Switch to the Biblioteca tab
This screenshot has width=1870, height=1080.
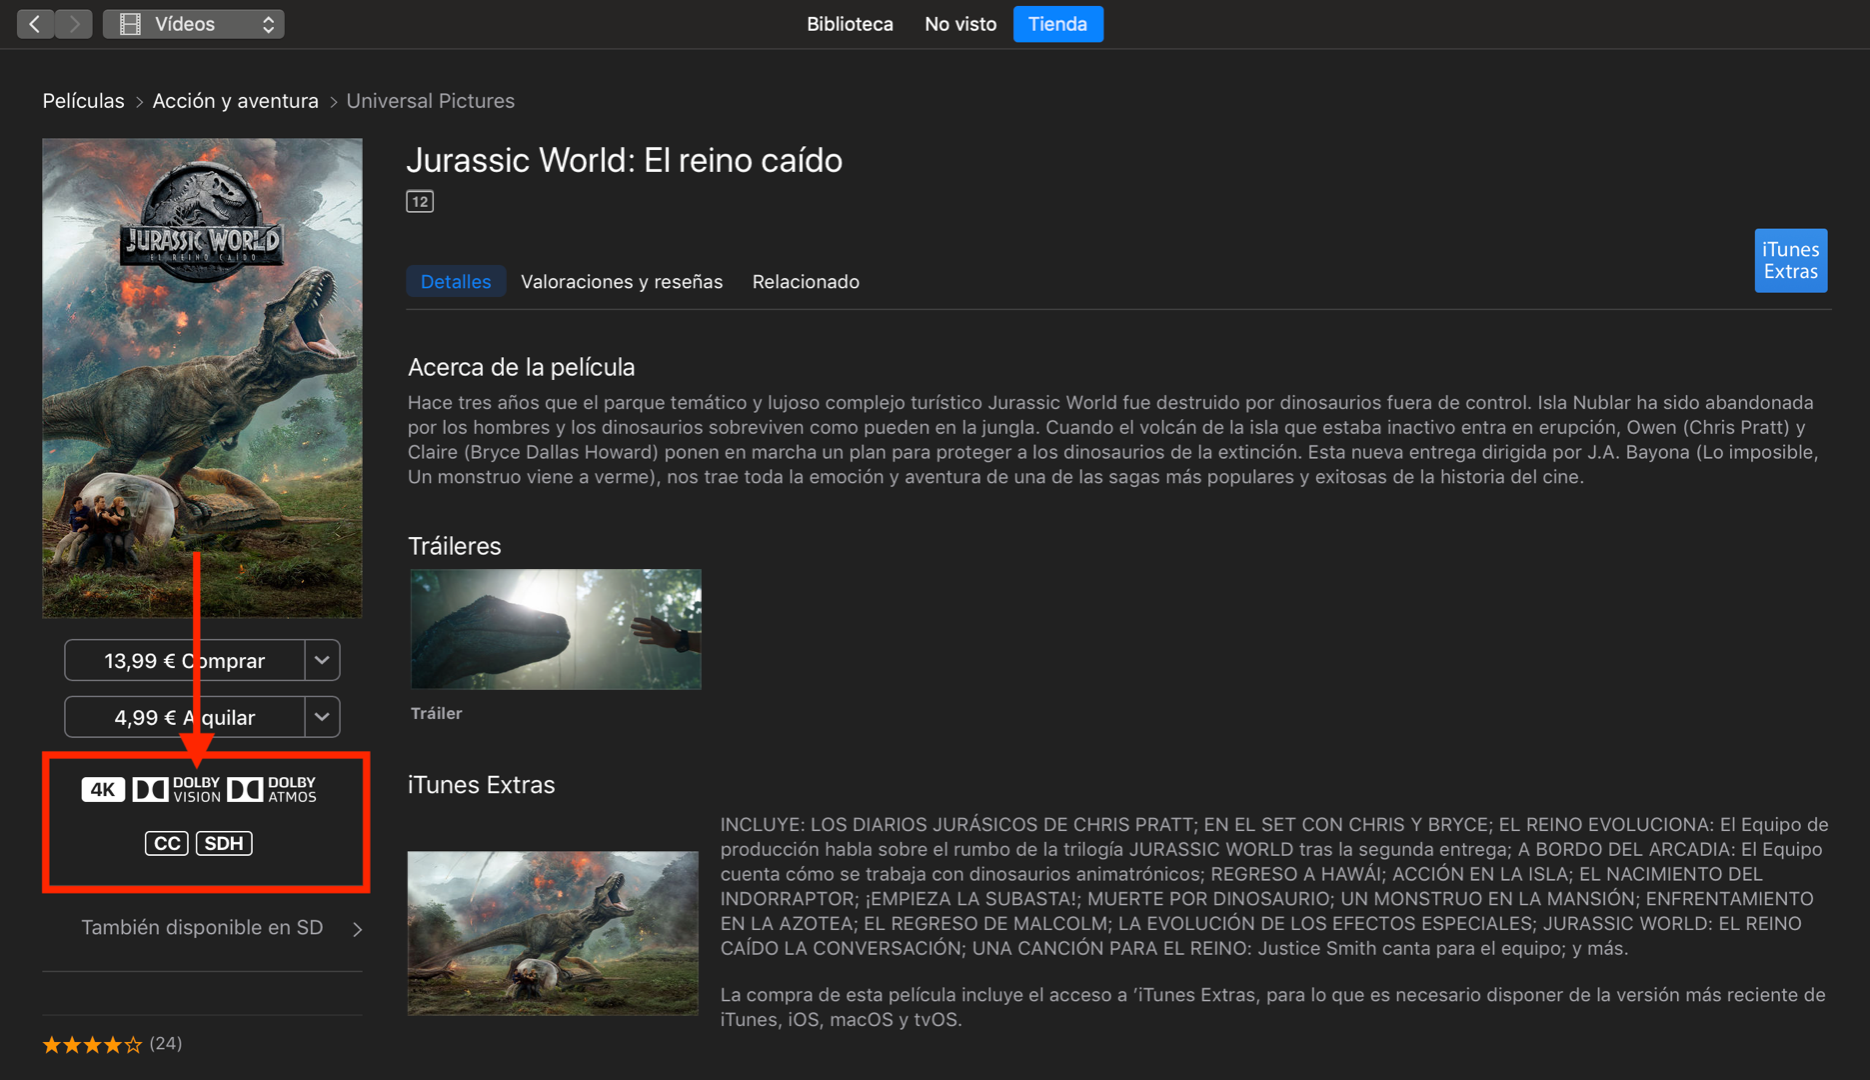[850, 24]
